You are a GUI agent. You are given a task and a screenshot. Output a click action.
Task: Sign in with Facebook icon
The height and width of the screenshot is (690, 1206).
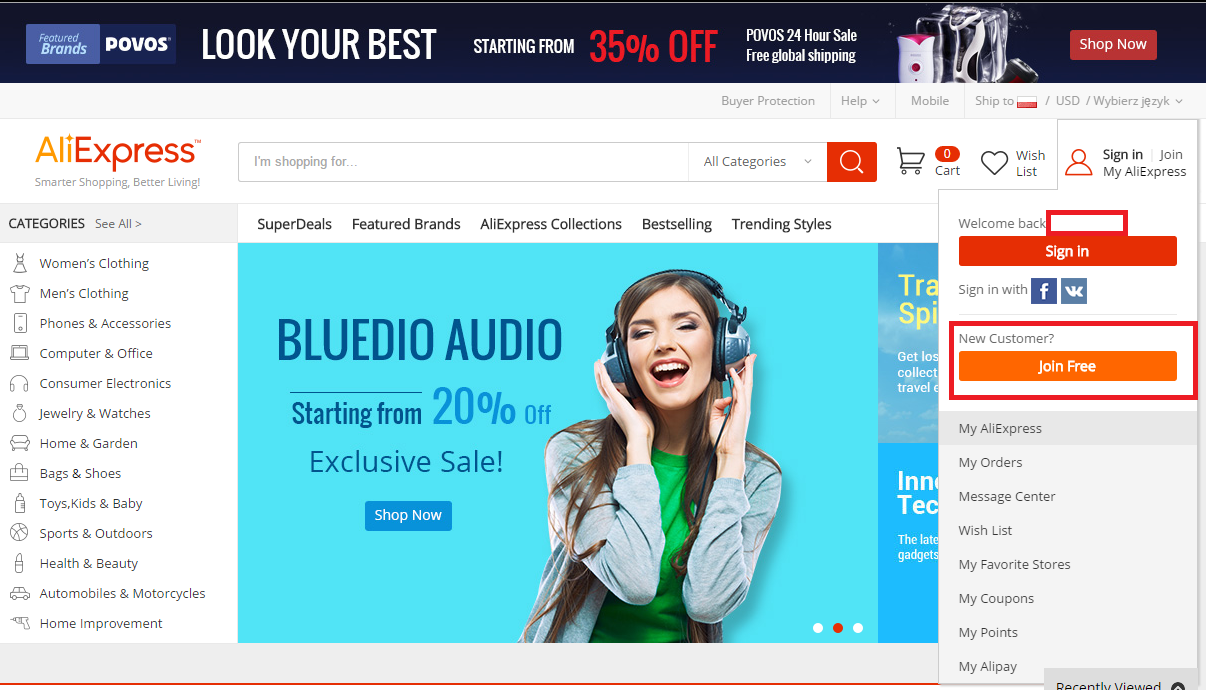pos(1044,291)
